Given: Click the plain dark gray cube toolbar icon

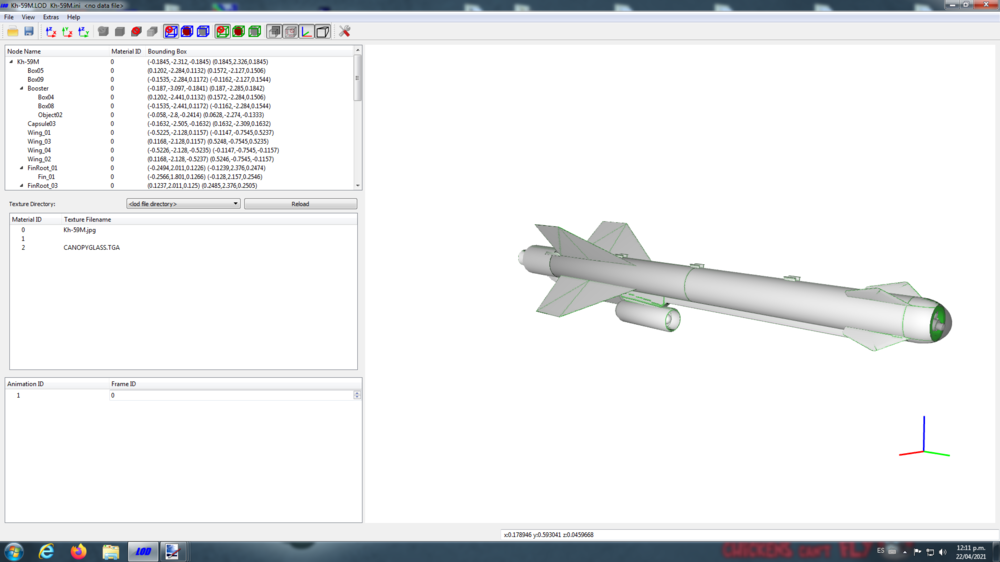Looking at the screenshot, I should (x=120, y=31).
